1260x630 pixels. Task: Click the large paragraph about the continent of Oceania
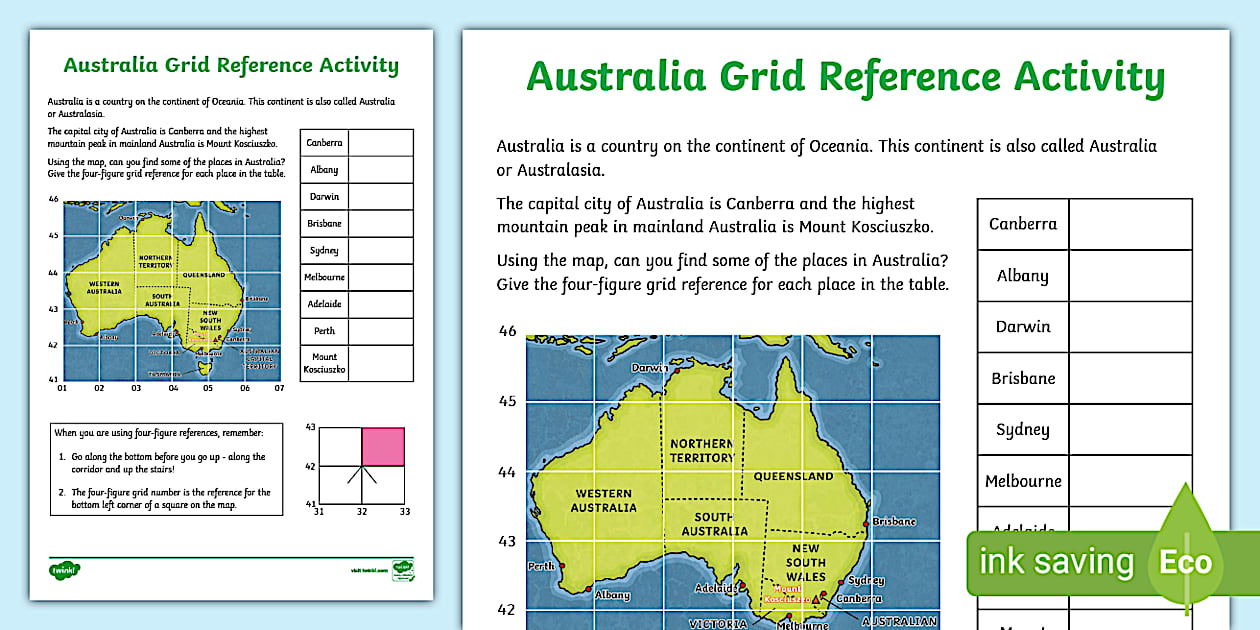(x=827, y=158)
